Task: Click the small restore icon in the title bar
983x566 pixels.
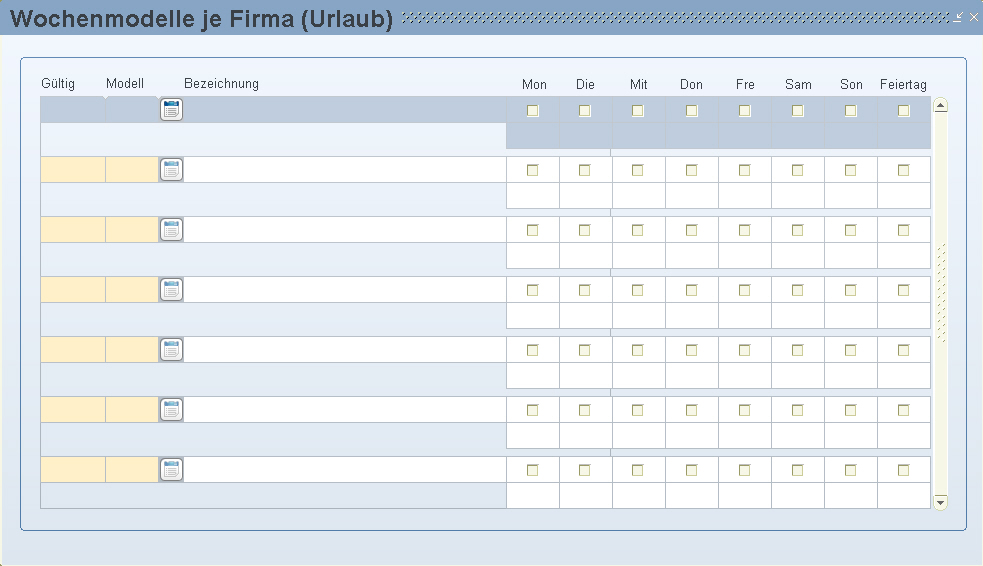Action: (x=958, y=17)
